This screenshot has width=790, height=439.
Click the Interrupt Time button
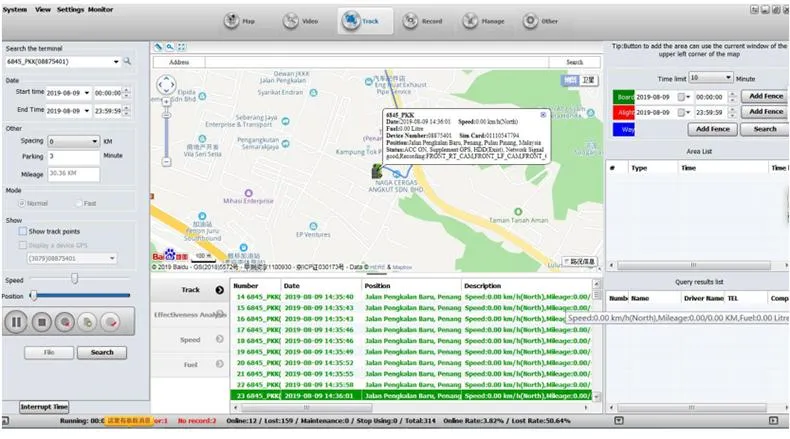click(x=45, y=407)
